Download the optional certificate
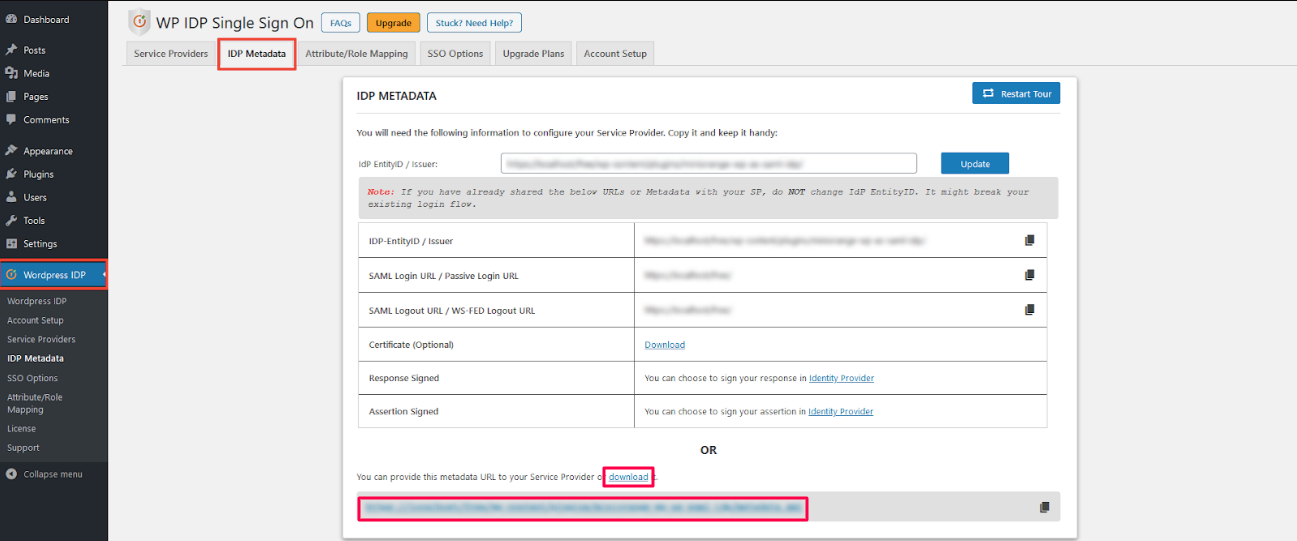Image resolution: width=1297 pixels, height=541 pixels. tap(665, 345)
